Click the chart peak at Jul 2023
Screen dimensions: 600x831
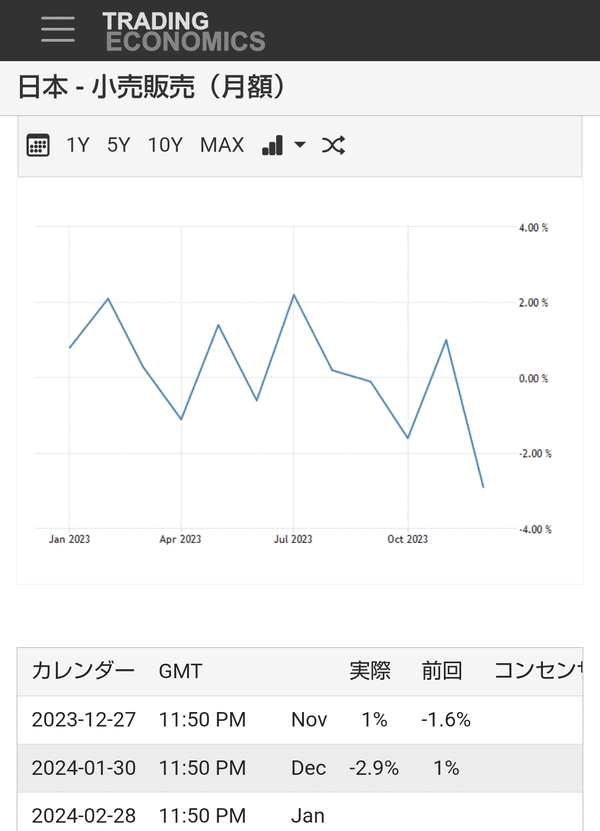294,295
